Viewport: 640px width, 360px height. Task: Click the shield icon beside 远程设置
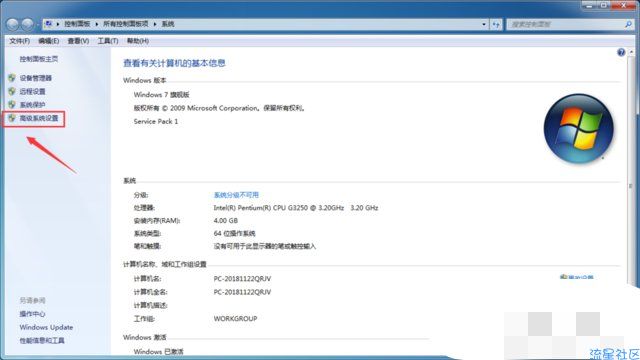click(12, 91)
